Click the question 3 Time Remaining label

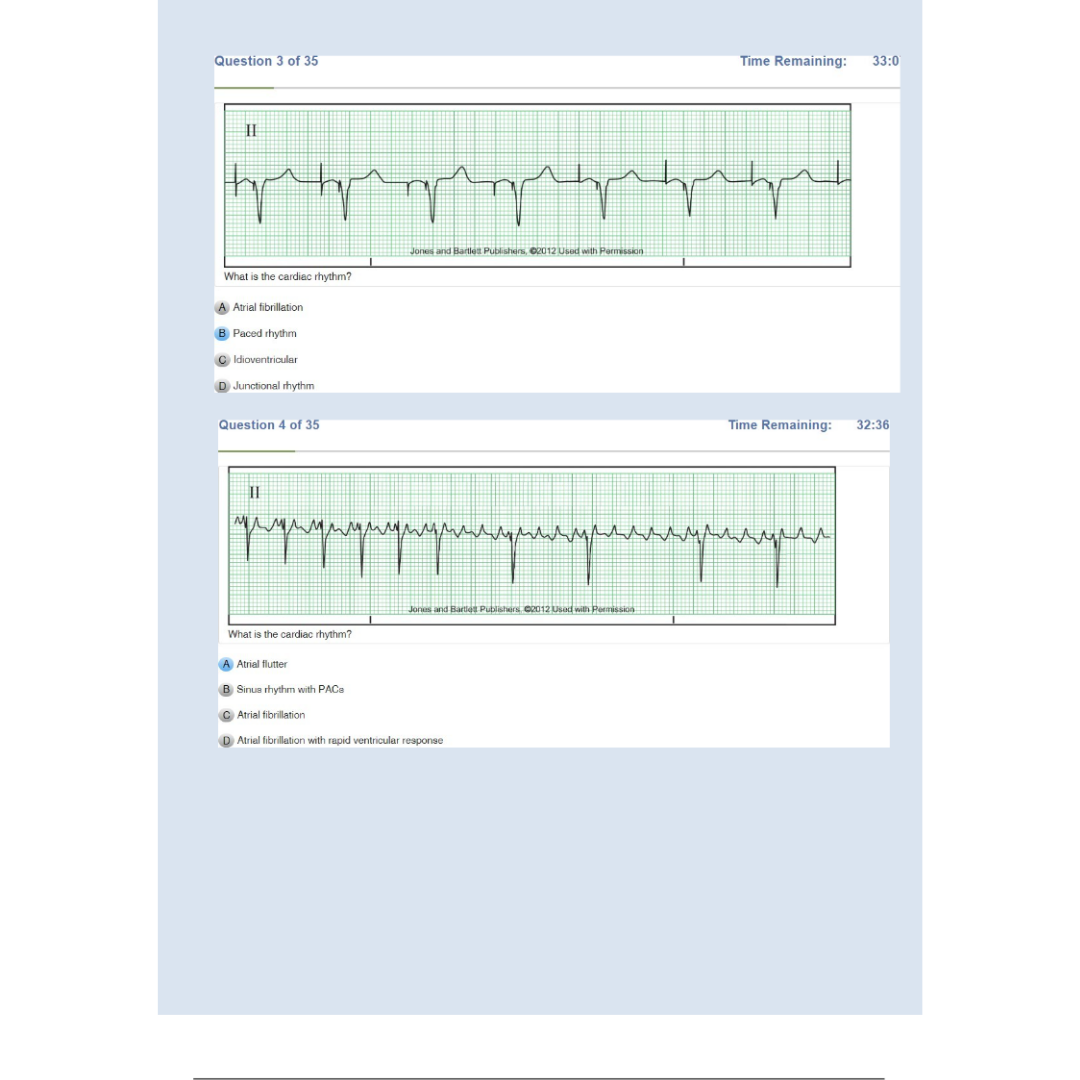[793, 61]
